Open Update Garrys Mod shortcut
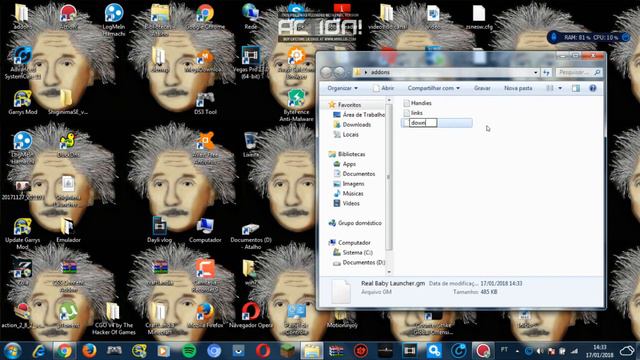The height and width of the screenshot is (360, 640). [22, 233]
